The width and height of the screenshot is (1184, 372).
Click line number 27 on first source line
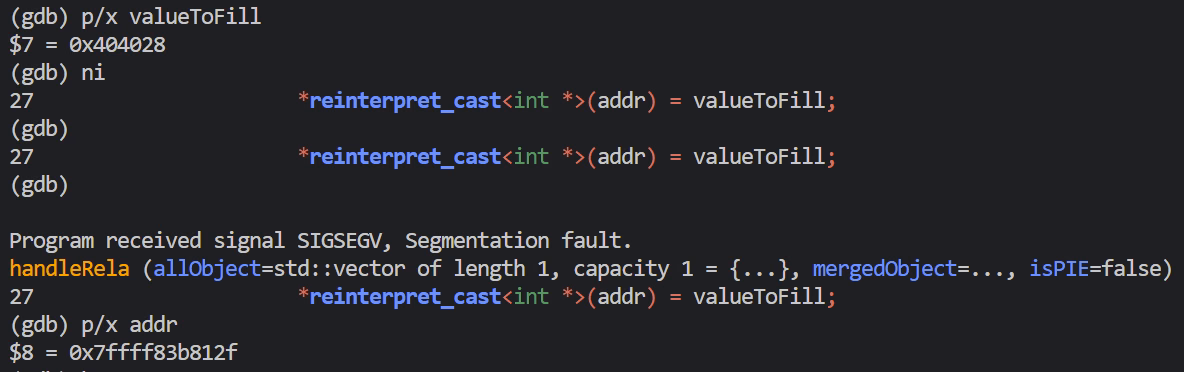pyautogui.click(x=20, y=102)
